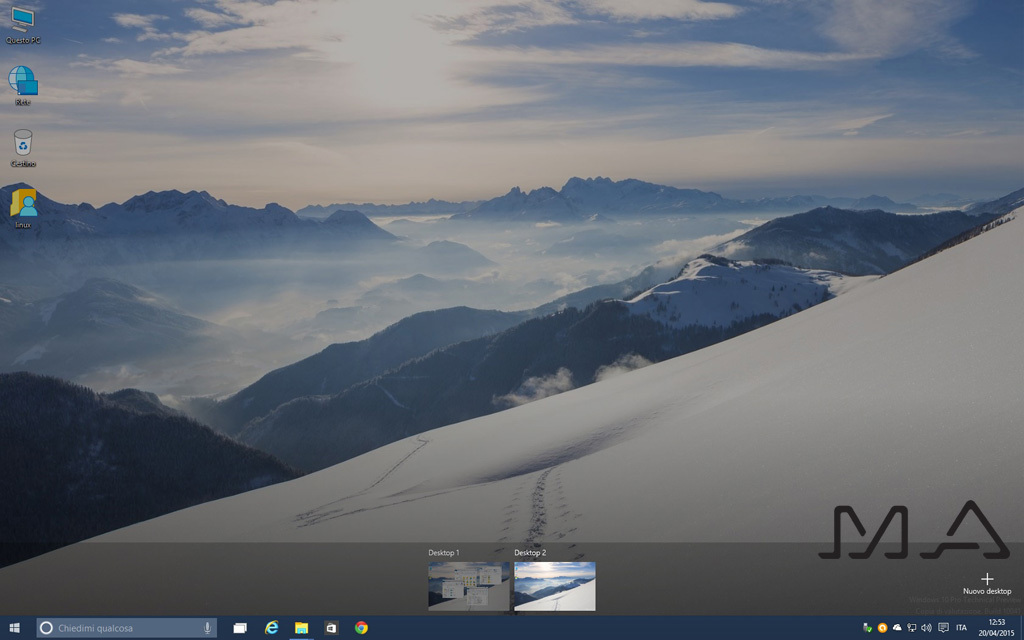This screenshot has width=1024, height=640.
Task: Open the notification center tray icon
Action: (943, 628)
